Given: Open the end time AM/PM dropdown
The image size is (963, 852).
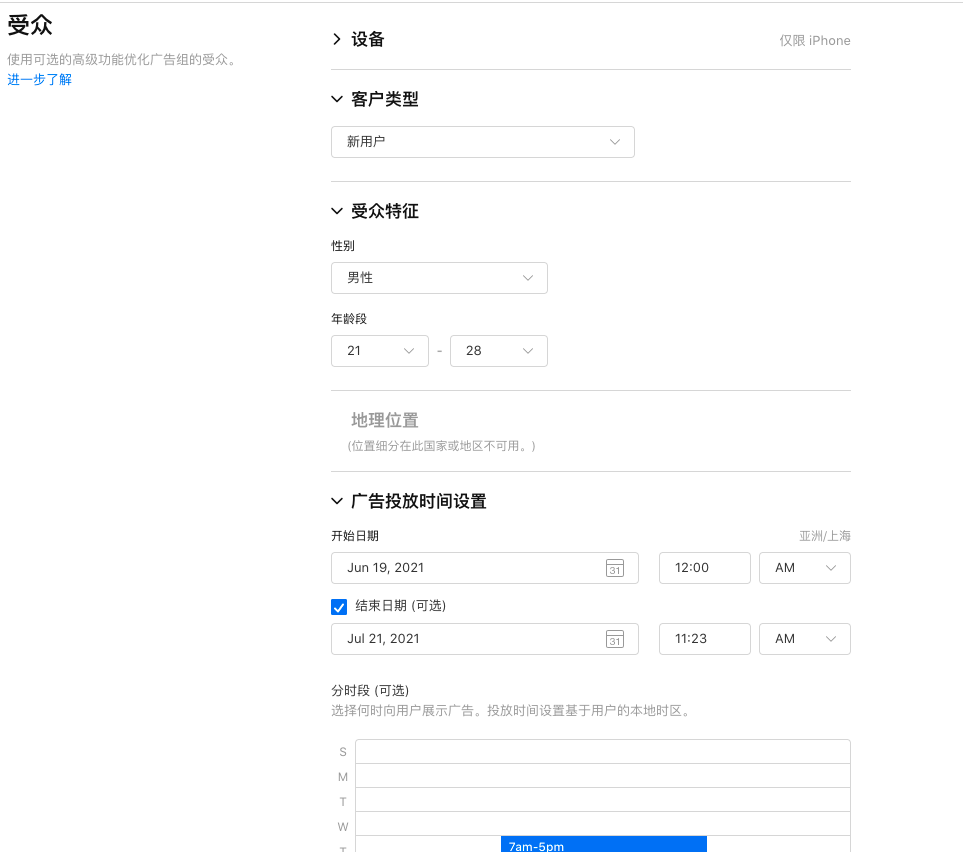Looking at the screenshot, I should (805, 639).
